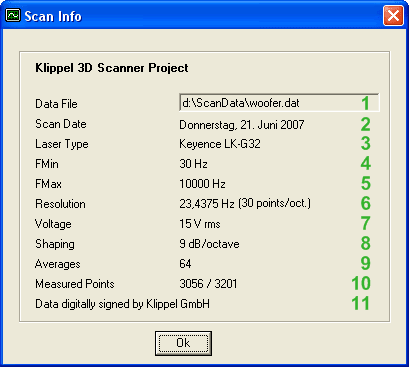
Task: Click the green annotation number 1
Action: pyautogui.click(x=366, y=103)
